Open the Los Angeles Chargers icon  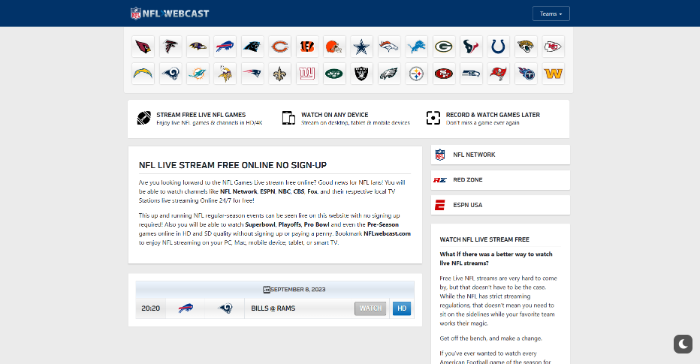tap(143, 74)
